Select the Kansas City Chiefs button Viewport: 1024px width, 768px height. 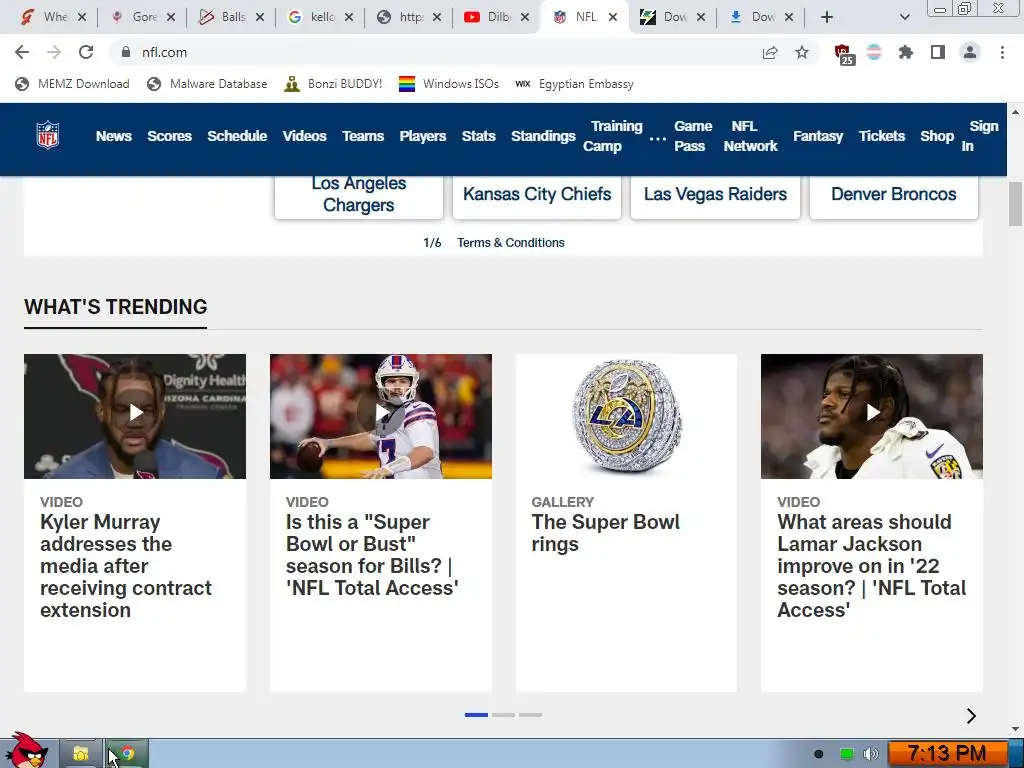click(x=537, y=195)
